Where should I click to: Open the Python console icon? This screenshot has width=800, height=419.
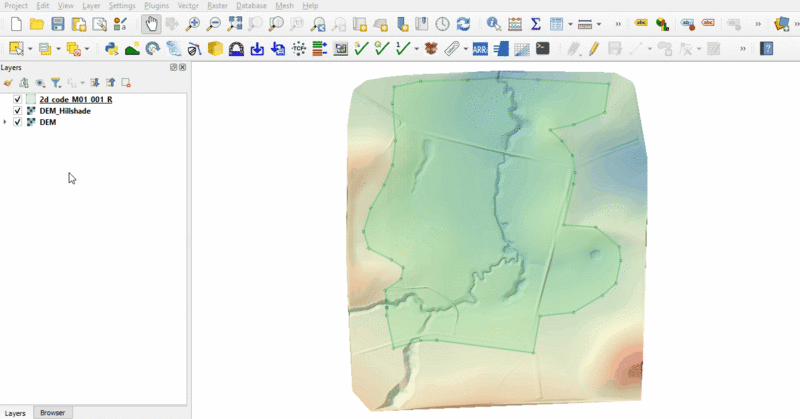[x=112, y=48]
